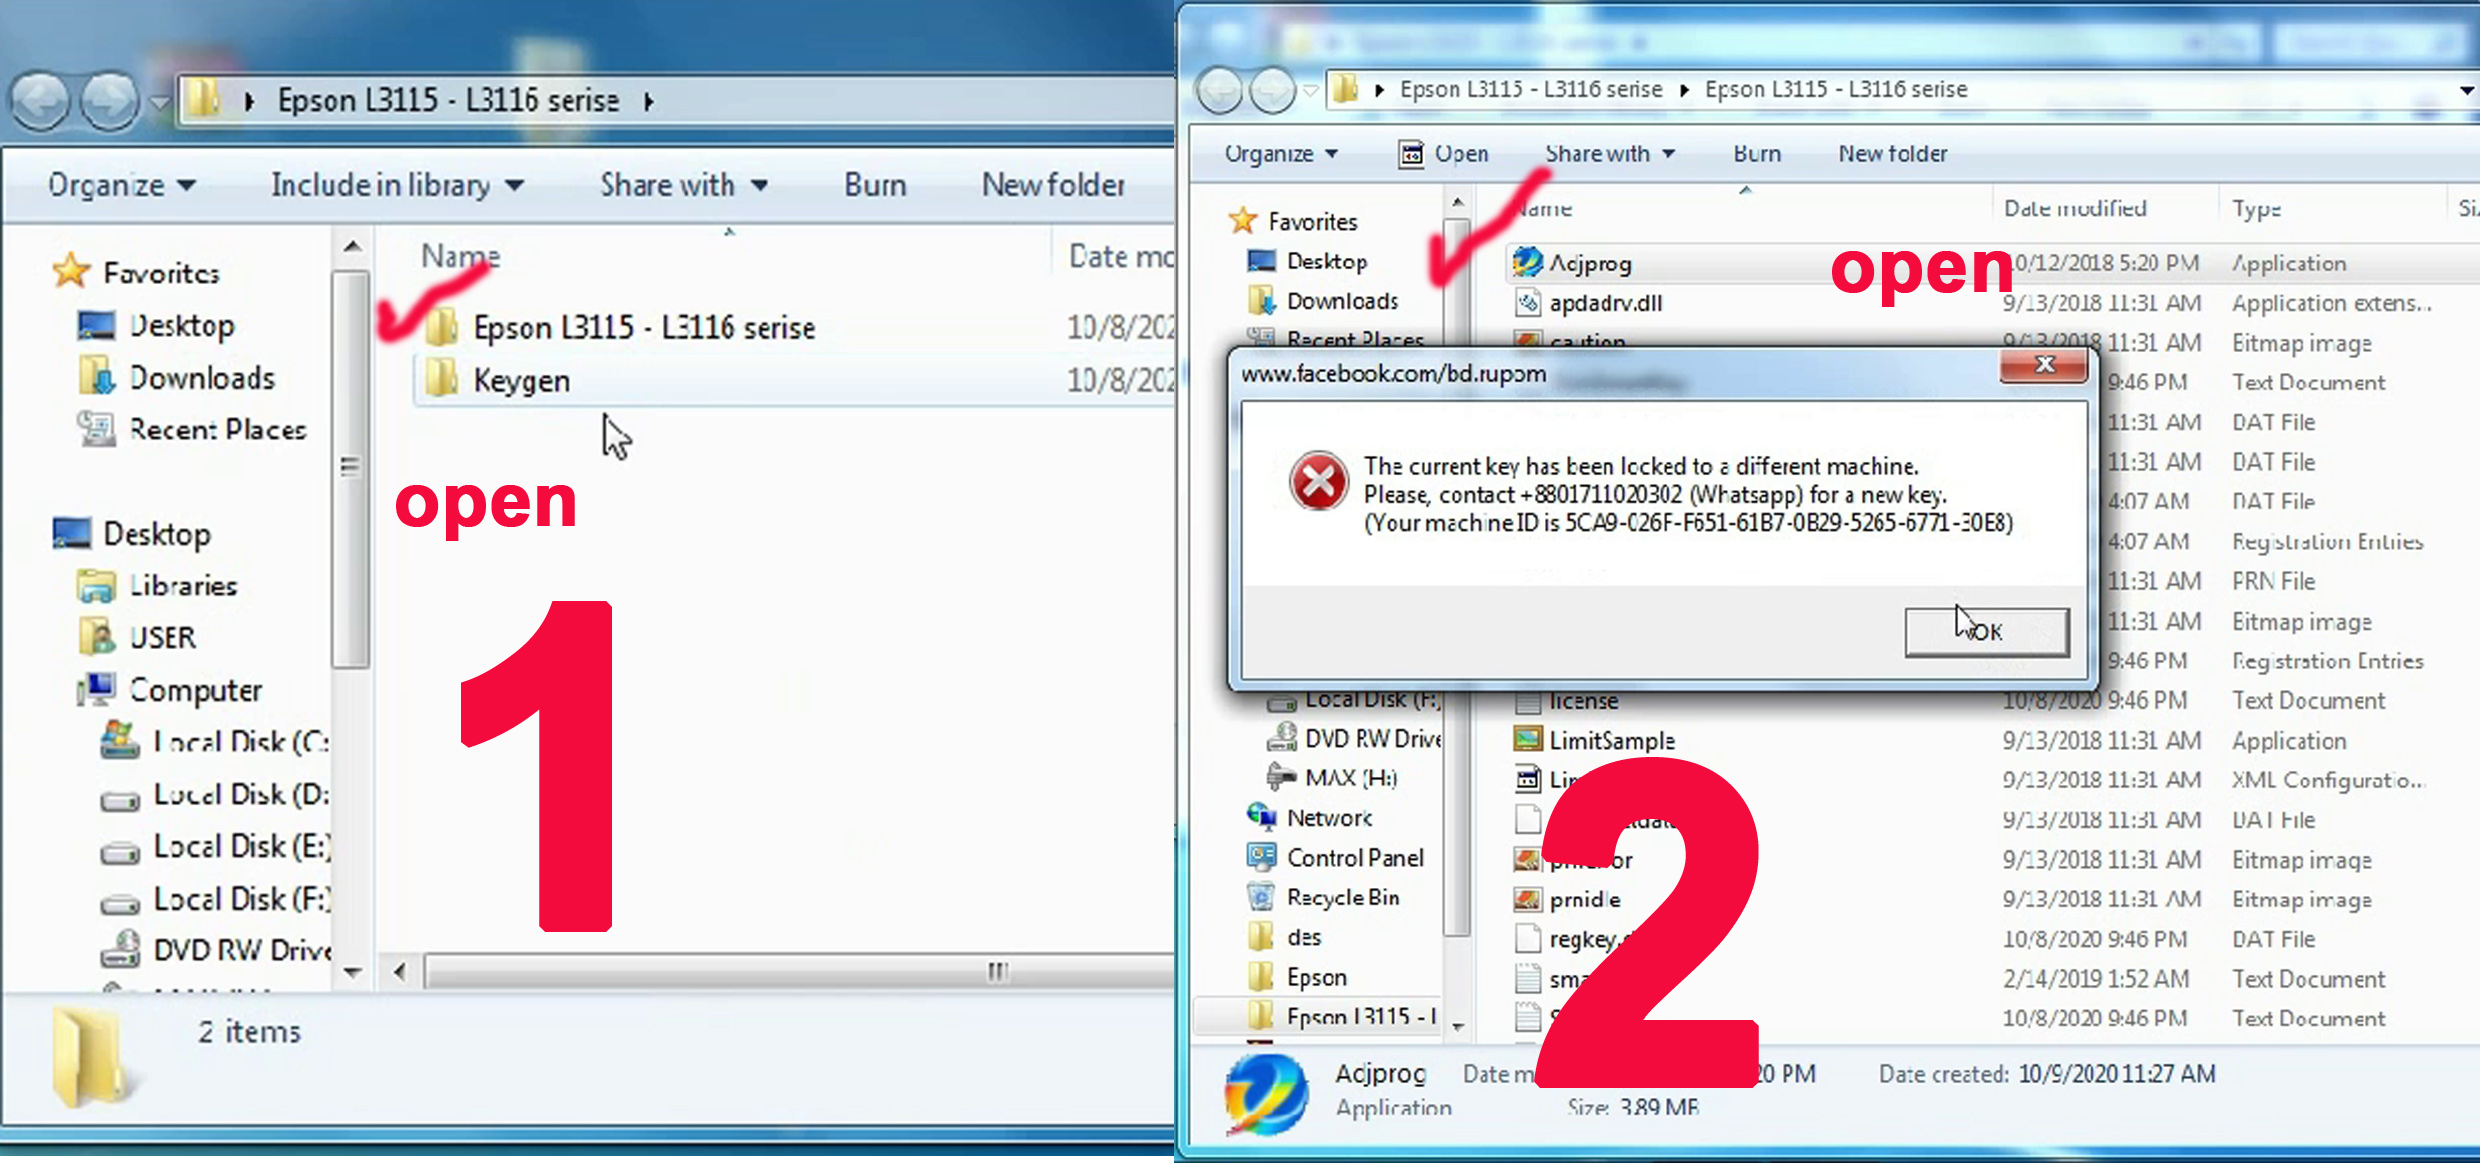Click Type column header in right window
This screenshot has width=2480, height=1163.
[x=2256, y=208]
